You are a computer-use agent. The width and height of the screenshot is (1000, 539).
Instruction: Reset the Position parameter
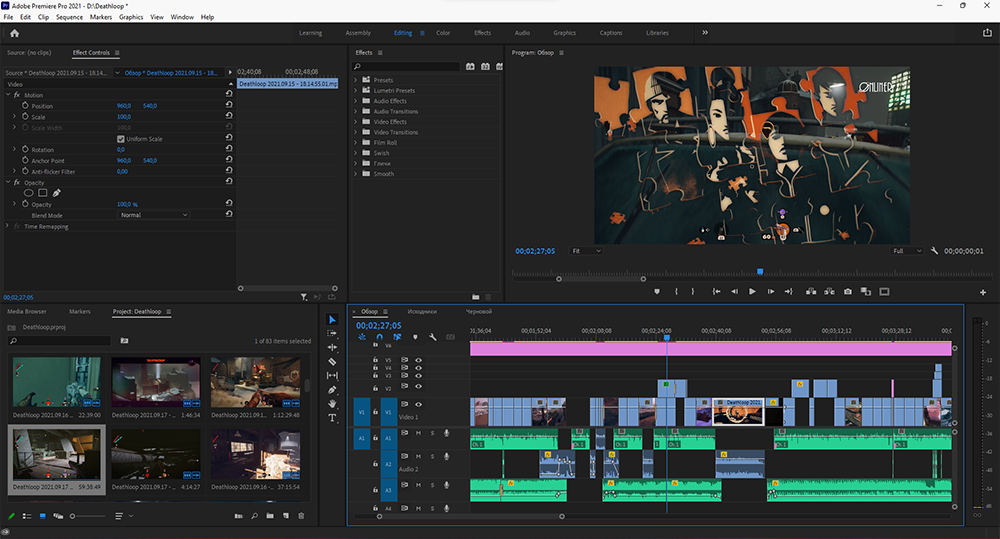(229, 106)
